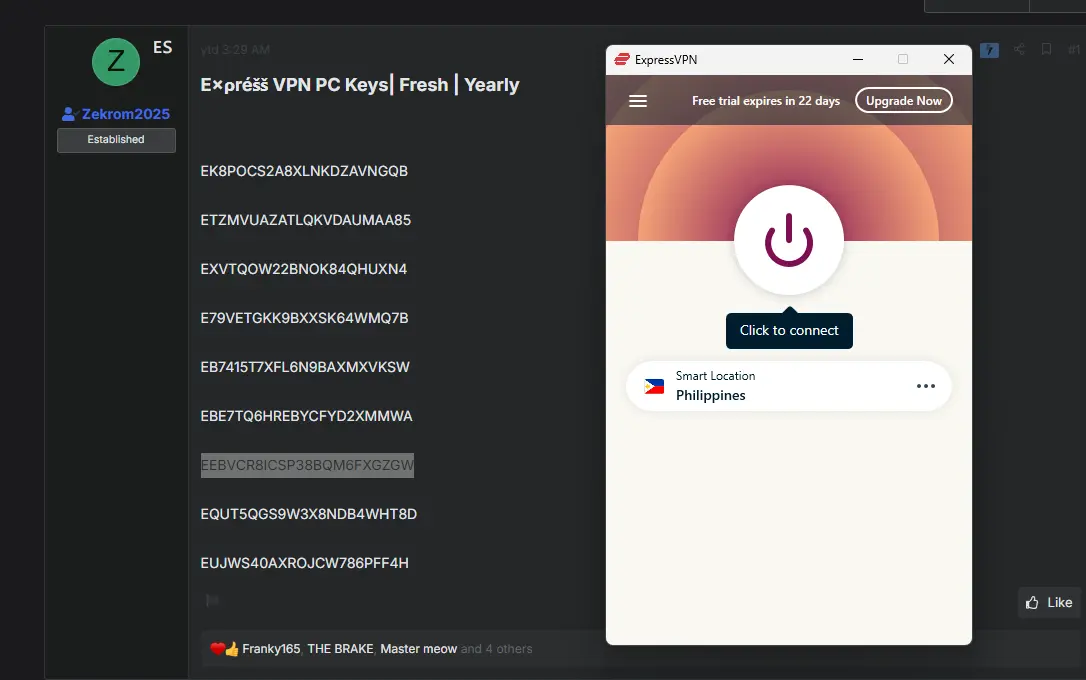Open Master meow reaction user link
The height and width of the screenshot is (680, 1086).
tap(418, 649)
